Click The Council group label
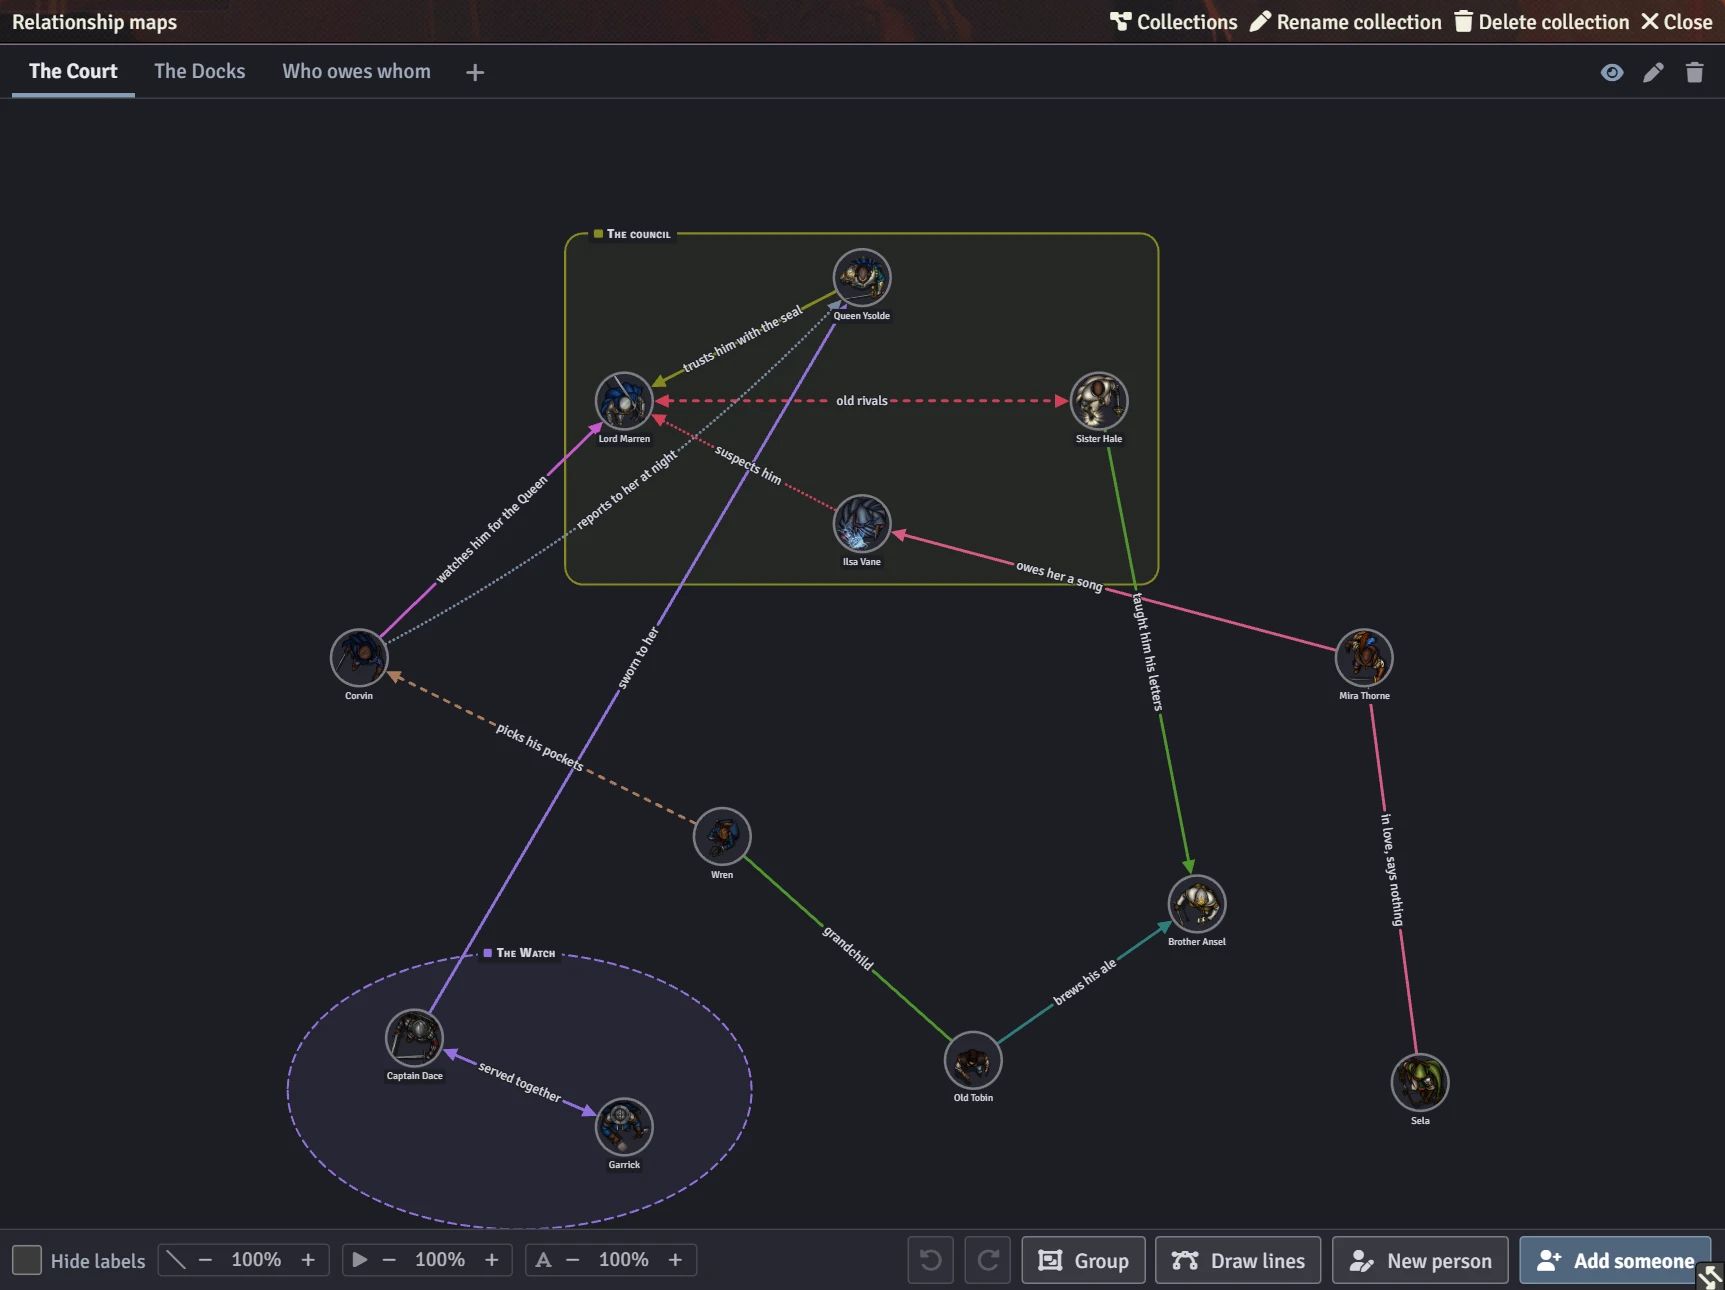The width and height of the screenshot is (1725, 1290). click(638, 234)
